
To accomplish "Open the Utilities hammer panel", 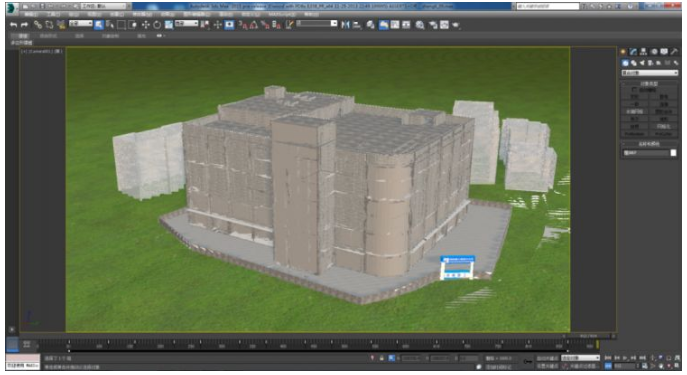I will coord(674,52).
